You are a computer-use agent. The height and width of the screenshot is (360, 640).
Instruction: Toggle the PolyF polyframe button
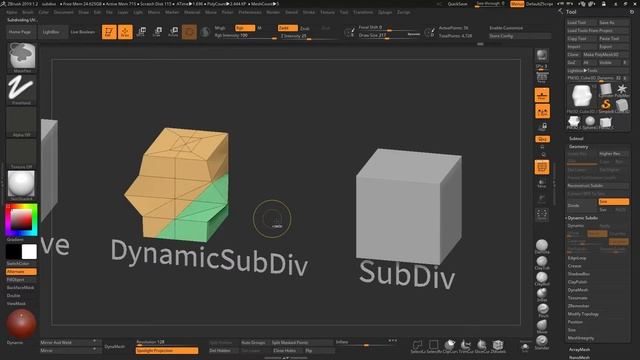(x=542, y=167)
